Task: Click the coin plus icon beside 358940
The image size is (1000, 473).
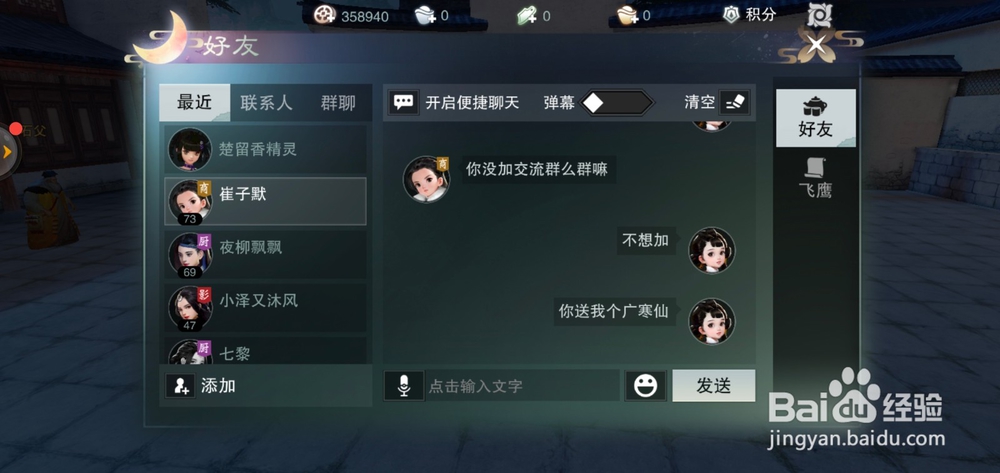Action: coord(325,15)
